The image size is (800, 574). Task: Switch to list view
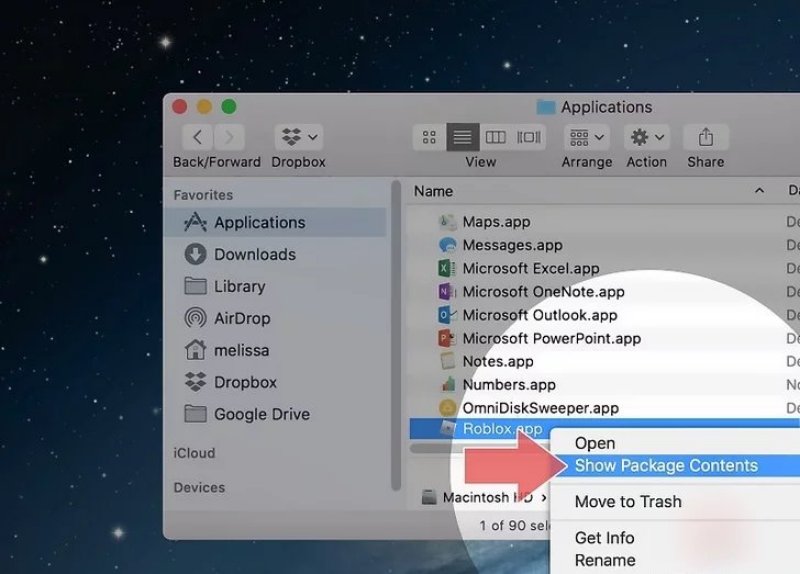(x=462, y=137)
